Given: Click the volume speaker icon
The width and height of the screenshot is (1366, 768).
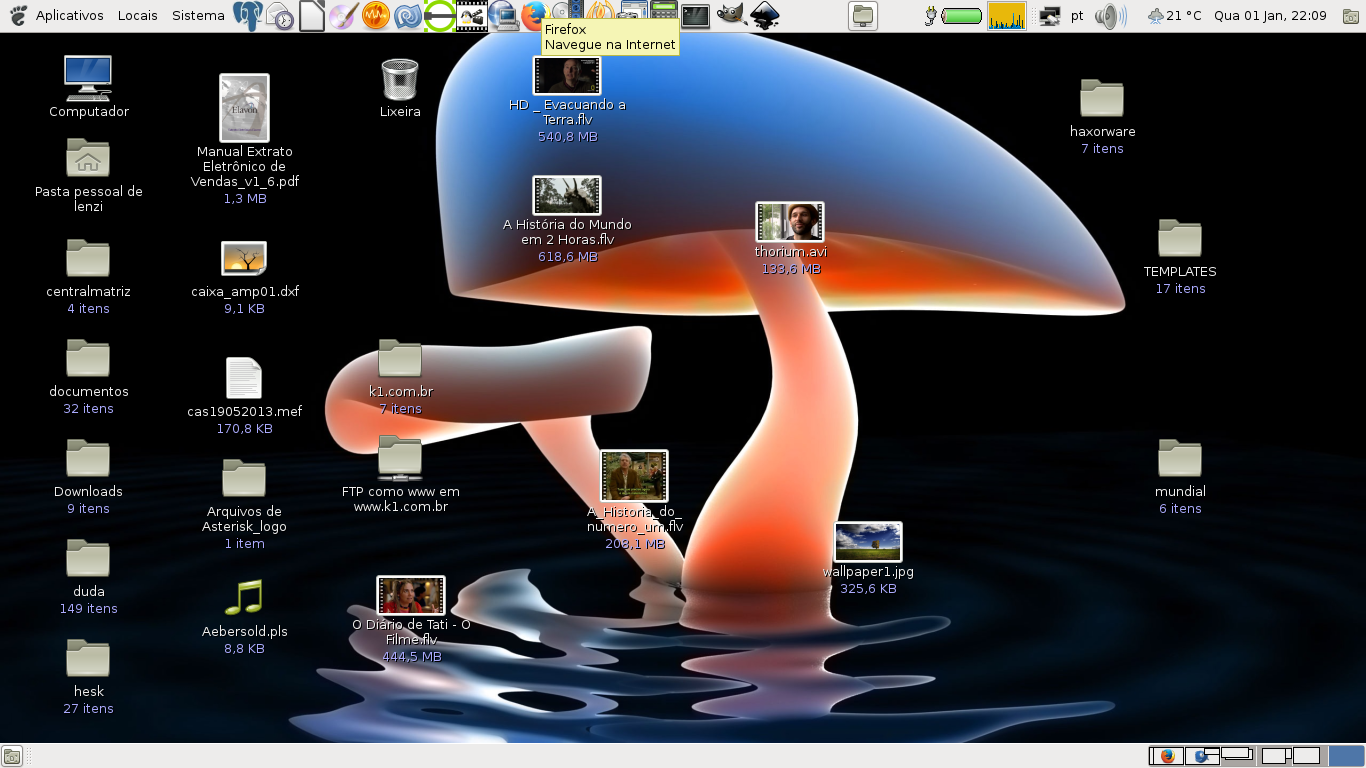Looking at the screenshot, I should (1109, 15).
